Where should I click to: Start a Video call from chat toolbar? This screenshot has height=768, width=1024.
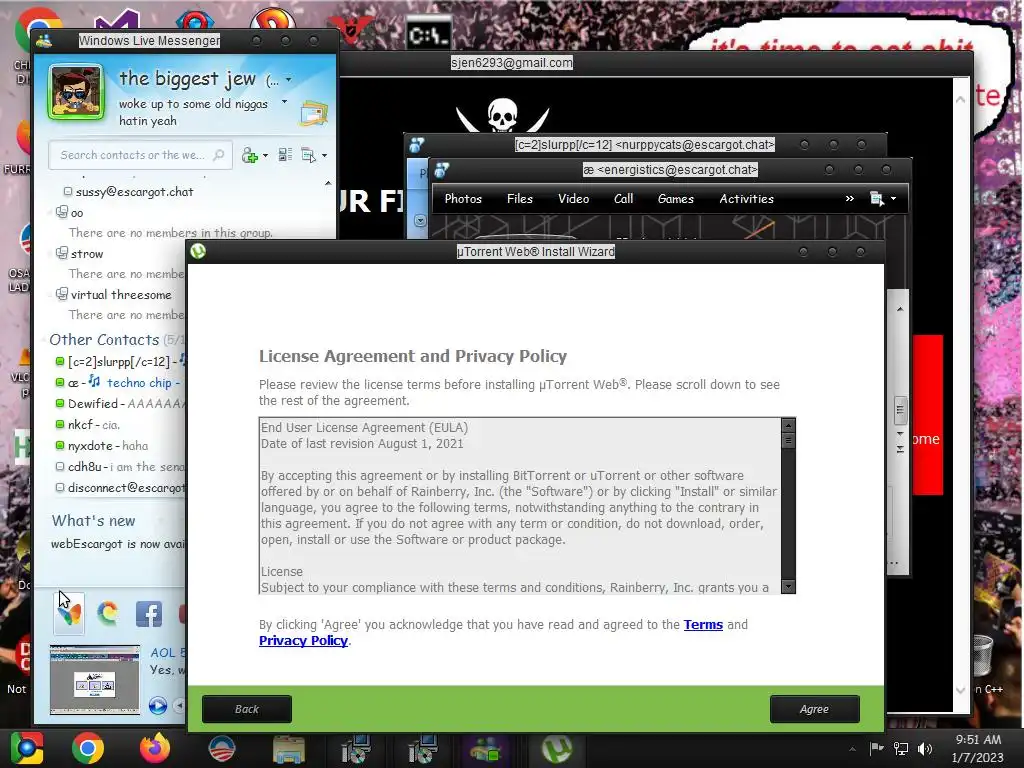573,199
